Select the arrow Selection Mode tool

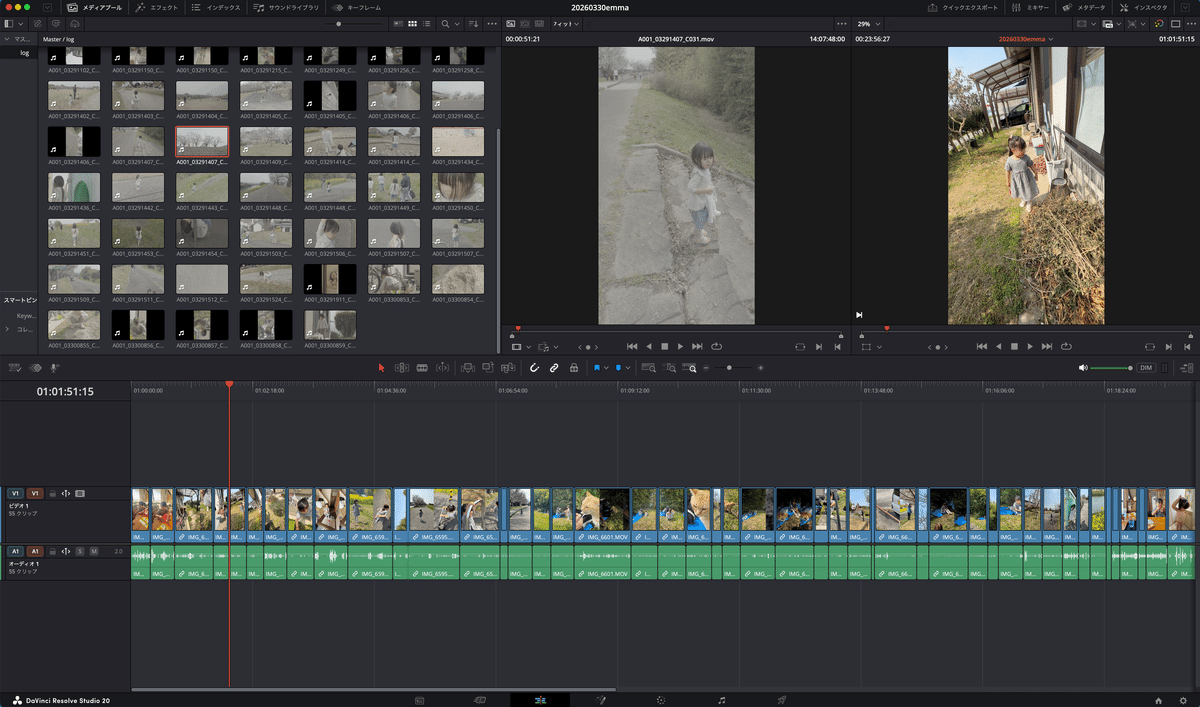381,368
